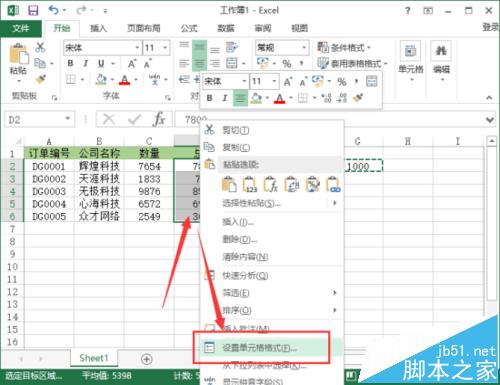Toggle middle vertical align in ribbon
Screen dimensions: 500x385
(x=199, y=48)
